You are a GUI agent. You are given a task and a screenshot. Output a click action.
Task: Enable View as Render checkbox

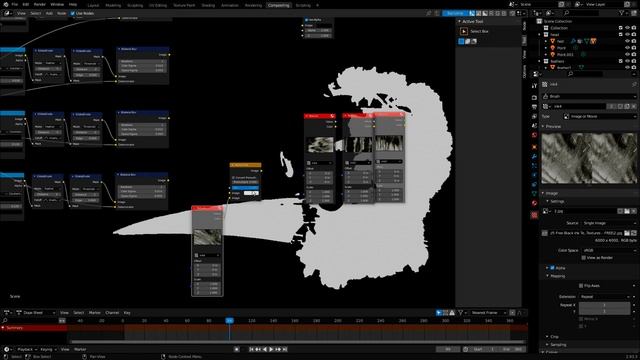tap(584, 258)
